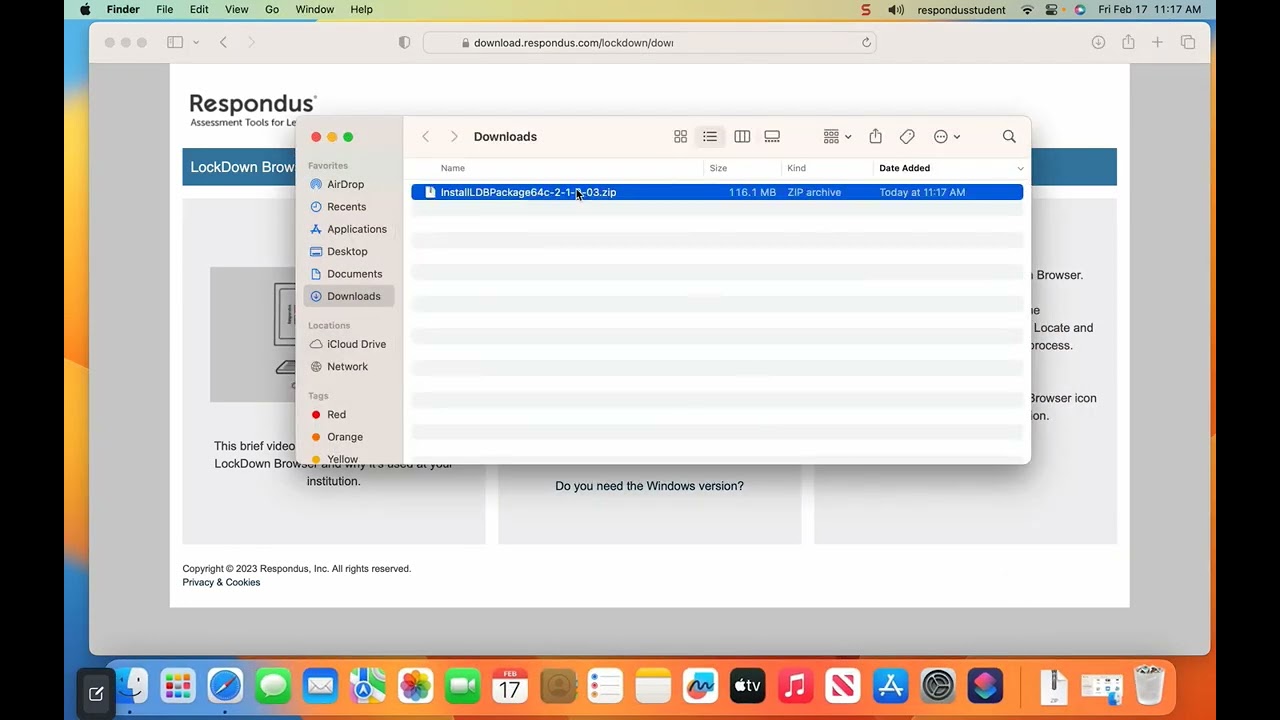1280x720 pixels.
Task: Click the Safari address bar
Action: click(649, 43)
